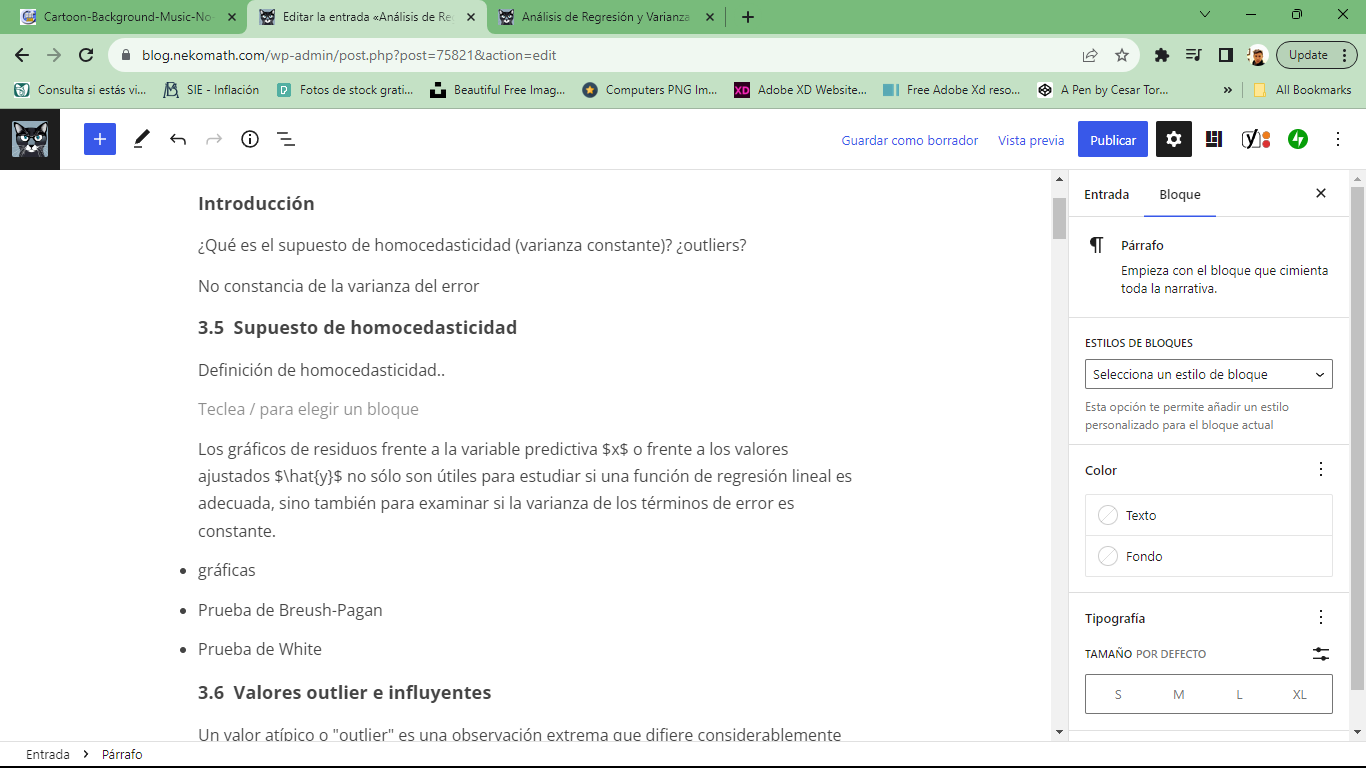Viewport: 1366px width, 768px height.
Task: Switch to the Análisis de Regresión browser tab
Action: (x=605, y=17)
